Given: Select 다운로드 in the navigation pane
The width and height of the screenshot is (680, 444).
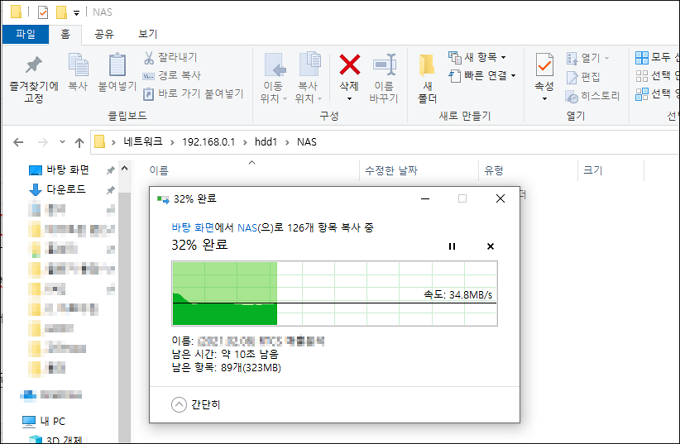Looking at the screenshot, I should [66, 189].
